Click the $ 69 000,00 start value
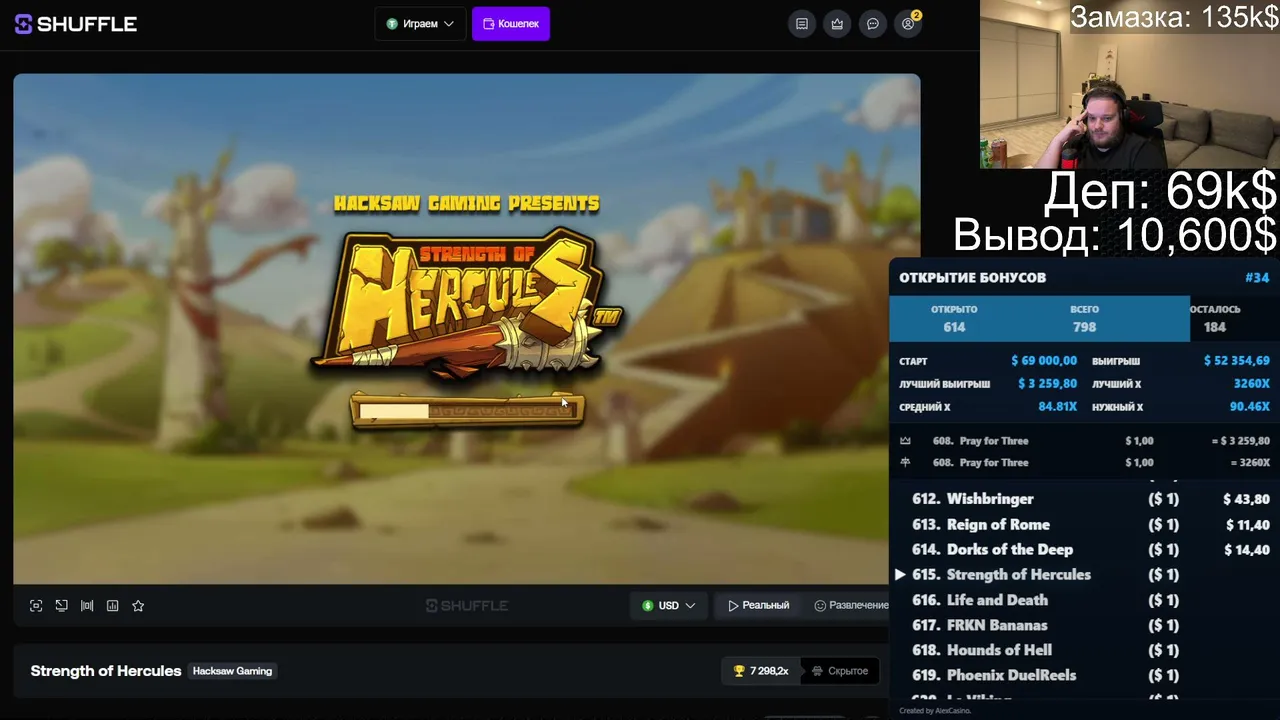The width and height of the screenshot is (1280, 720). [1044, 361]
